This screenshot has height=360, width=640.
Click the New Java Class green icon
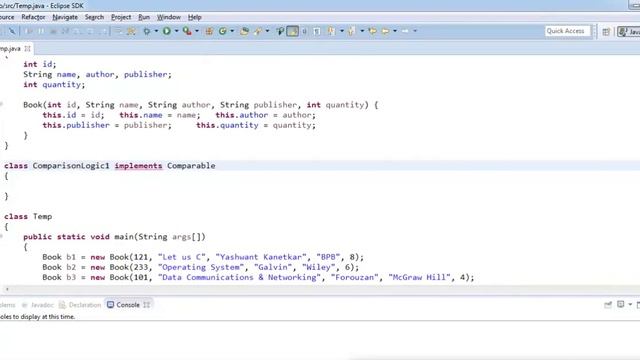coord(222,31)
